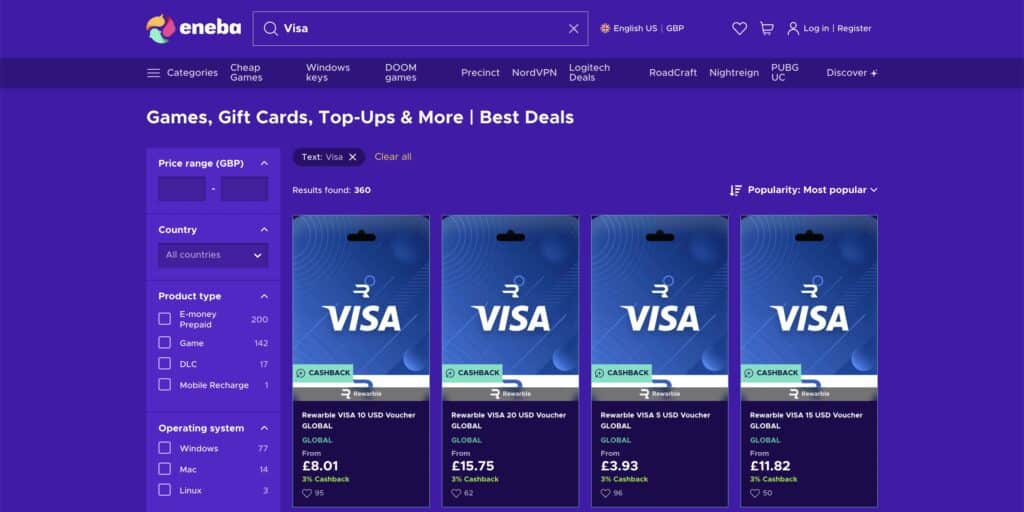Click the Clear all link
Viewport: 1024px width, 512px height.
[393, 157]
